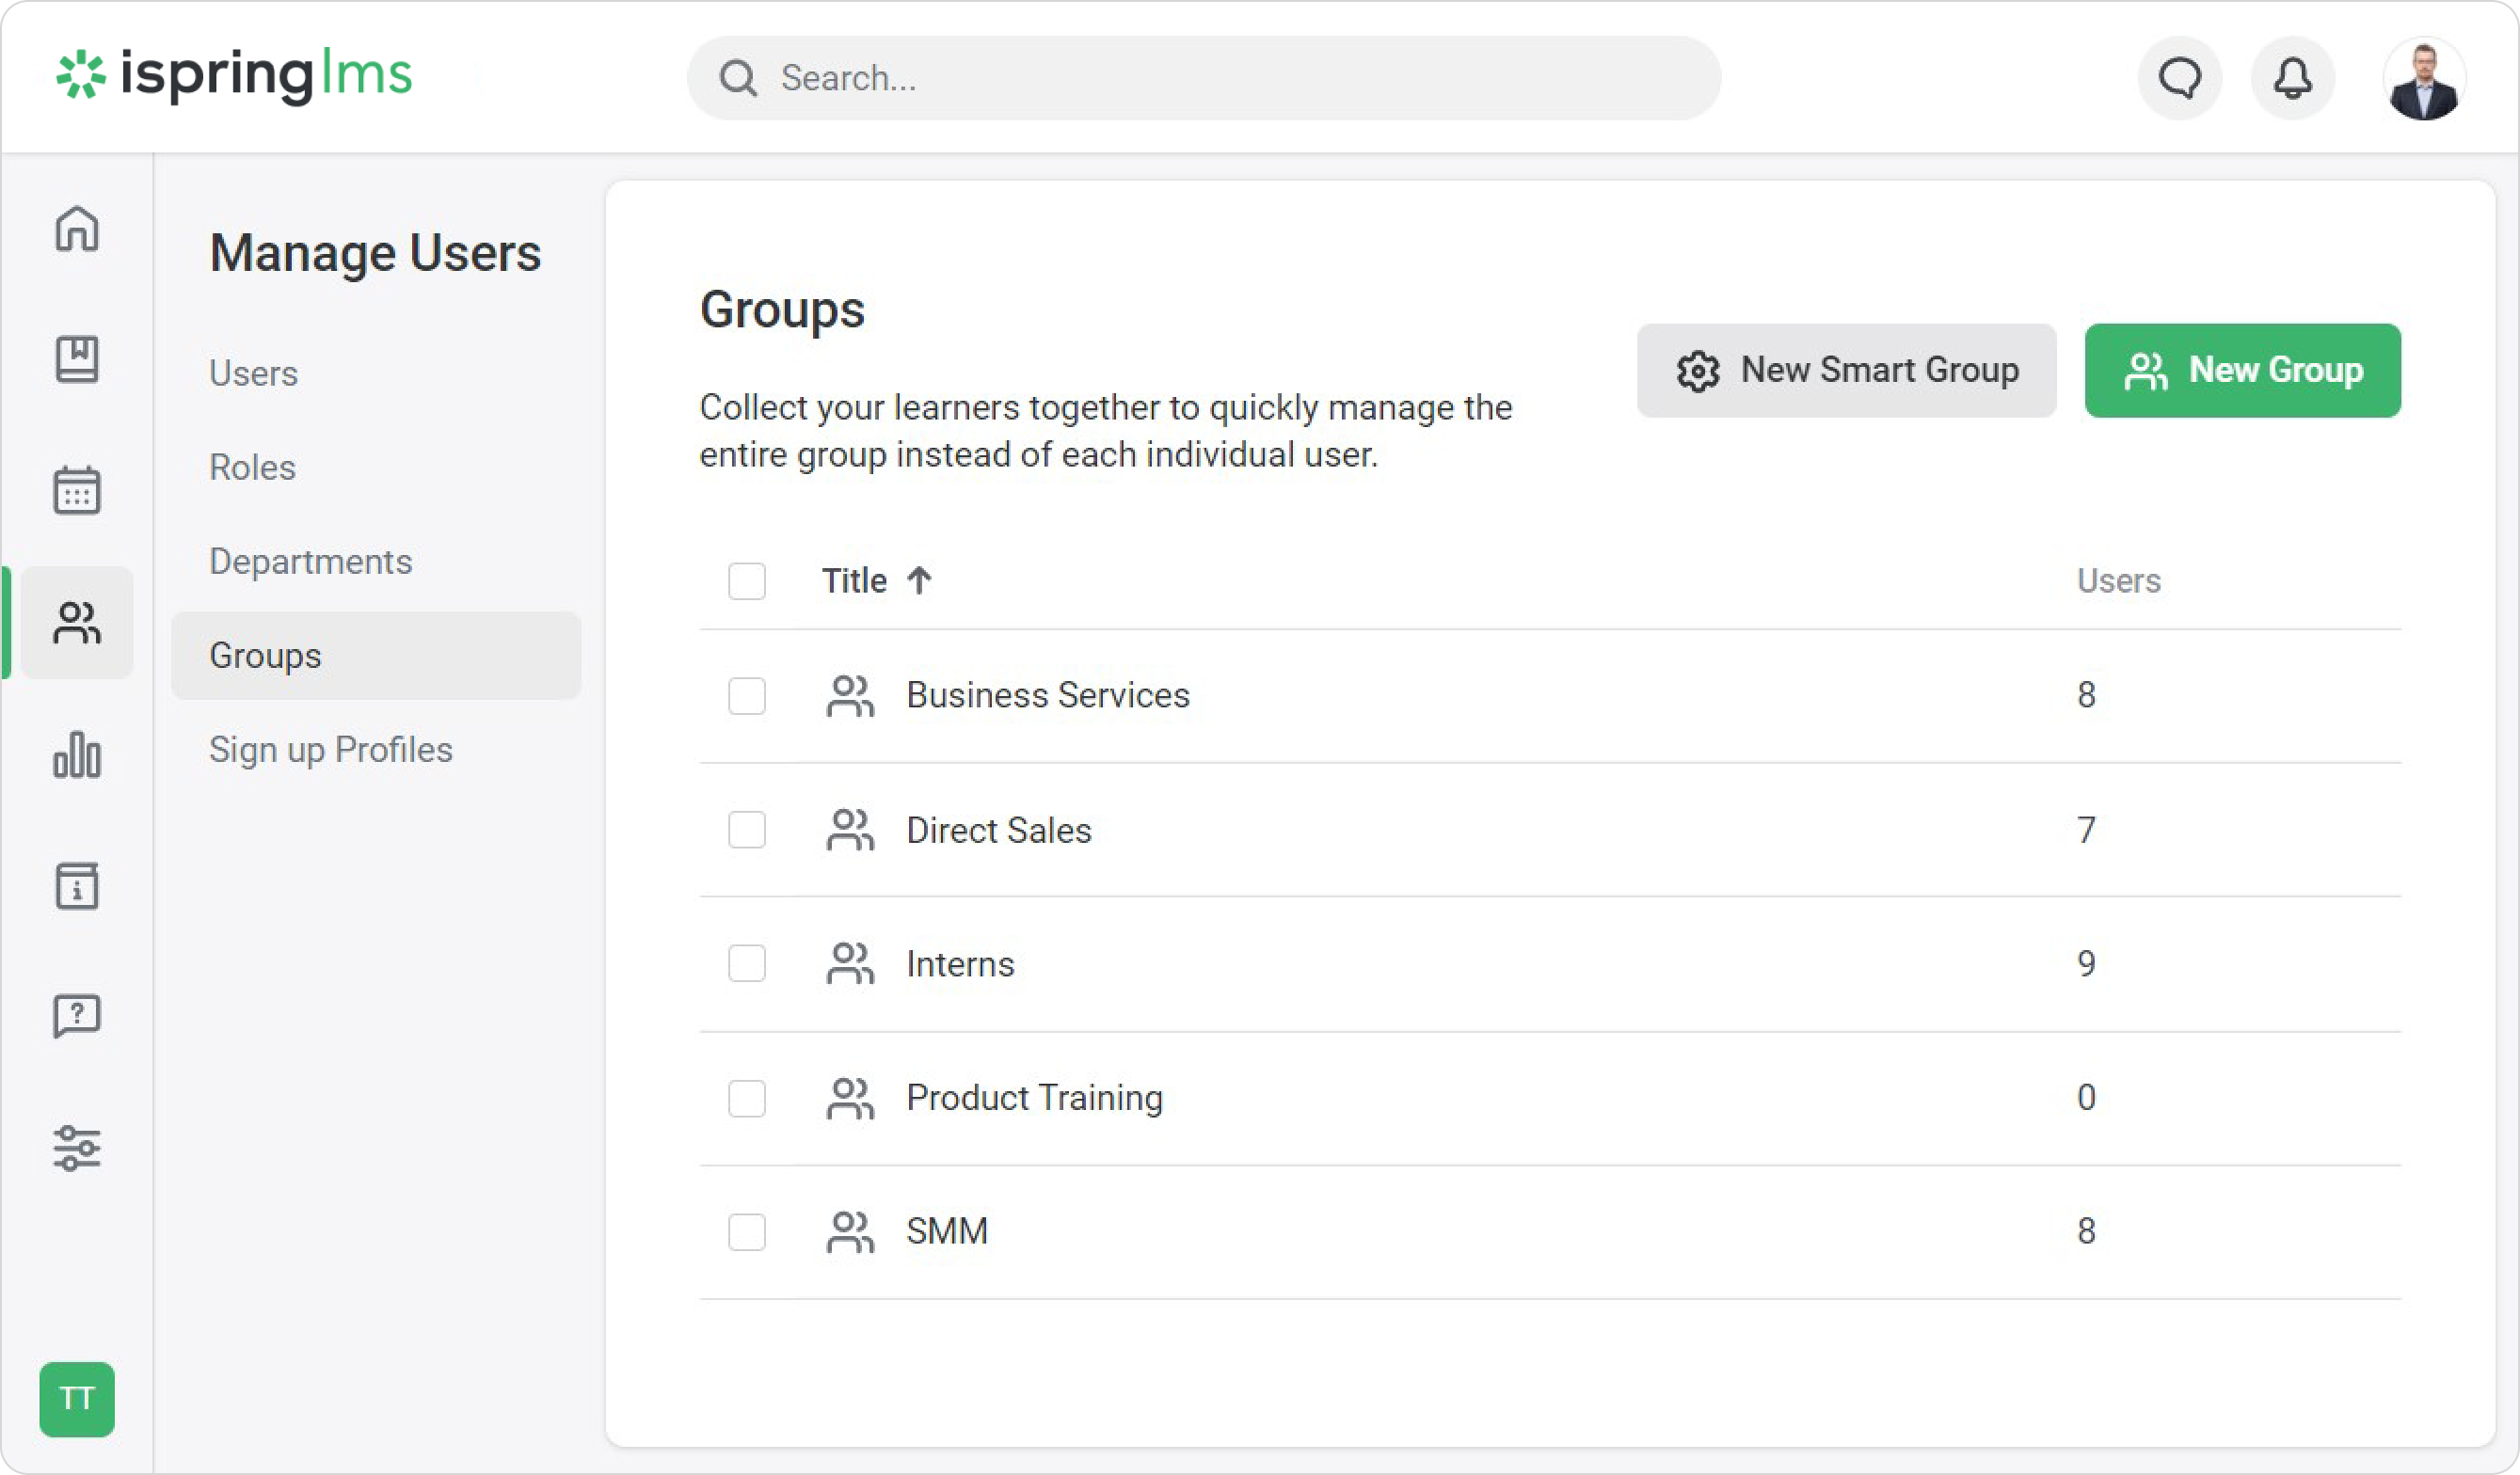The image size is (2520, 1475).
Task: Open the help question bubble icon
Action: tap(77, 1016)
